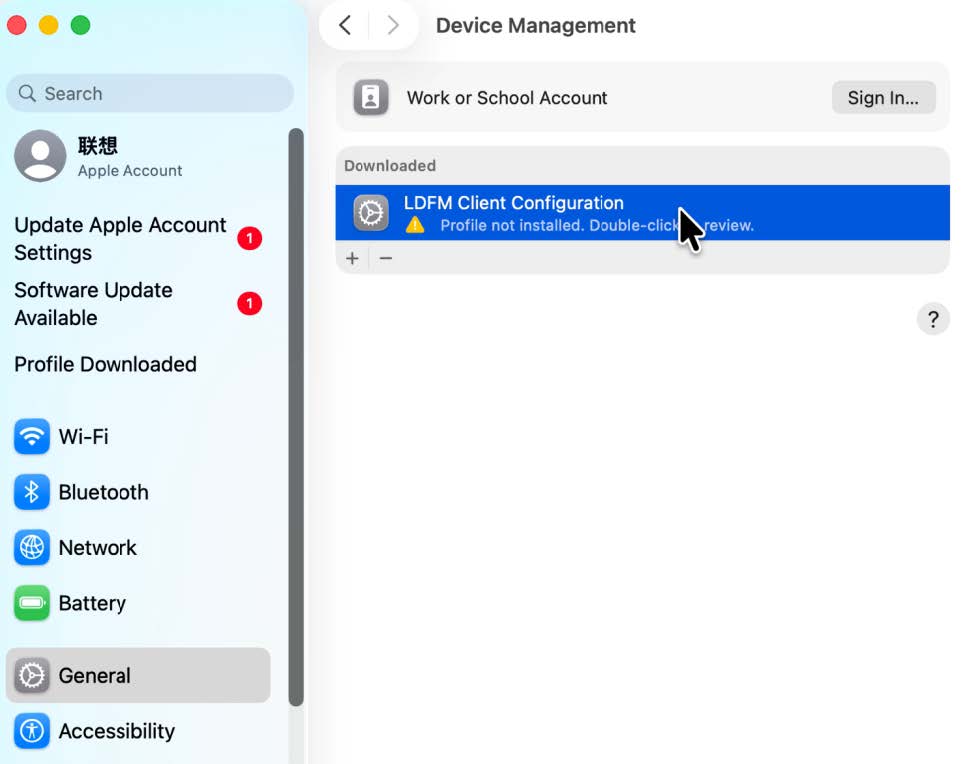
Task: Open Bluetooth settings label
Action: coord(104,492)
